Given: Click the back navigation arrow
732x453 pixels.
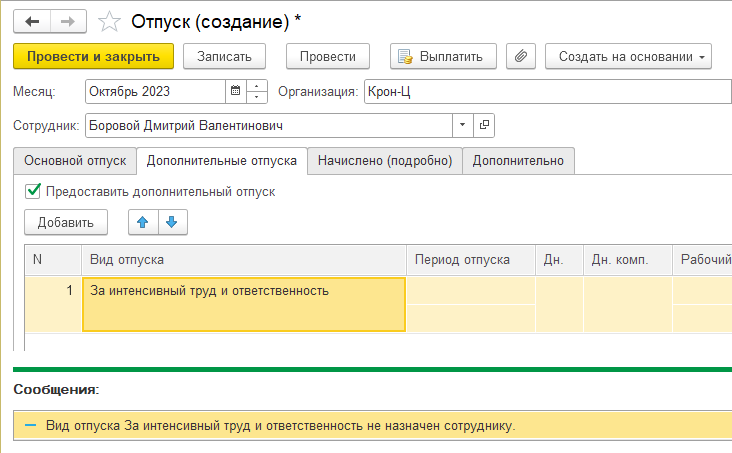Looking at the screenshot, I should [x=32, y=20].
